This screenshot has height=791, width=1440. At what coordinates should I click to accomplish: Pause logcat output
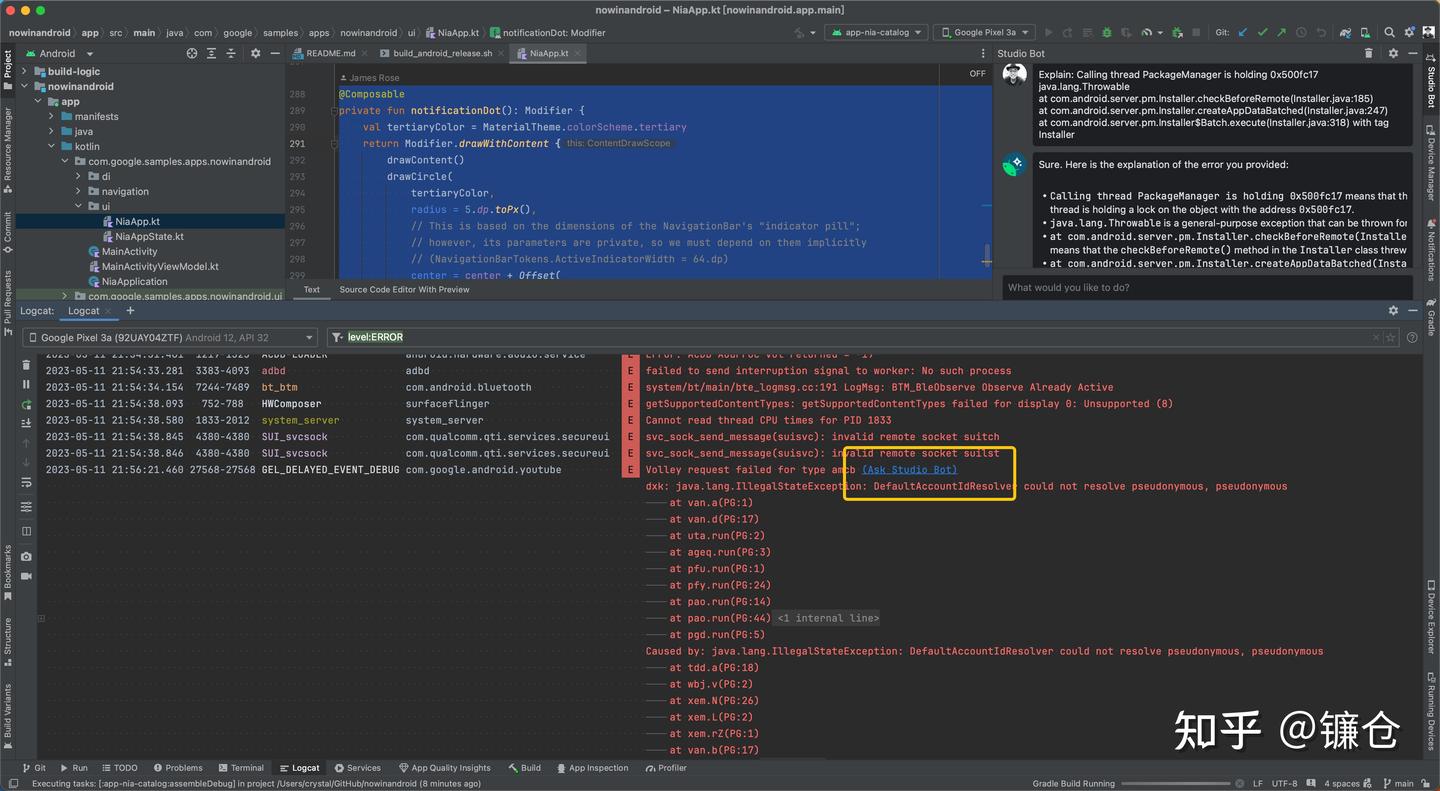27,384
